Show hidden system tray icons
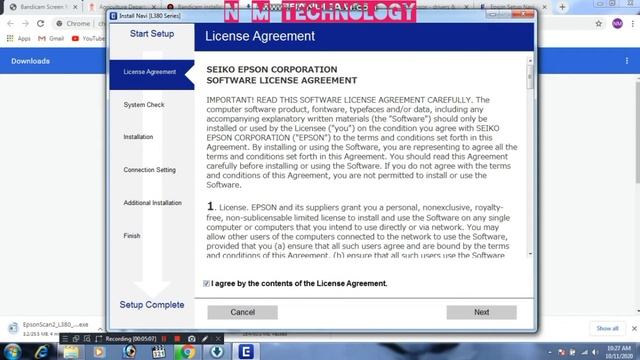 (550, 352)
